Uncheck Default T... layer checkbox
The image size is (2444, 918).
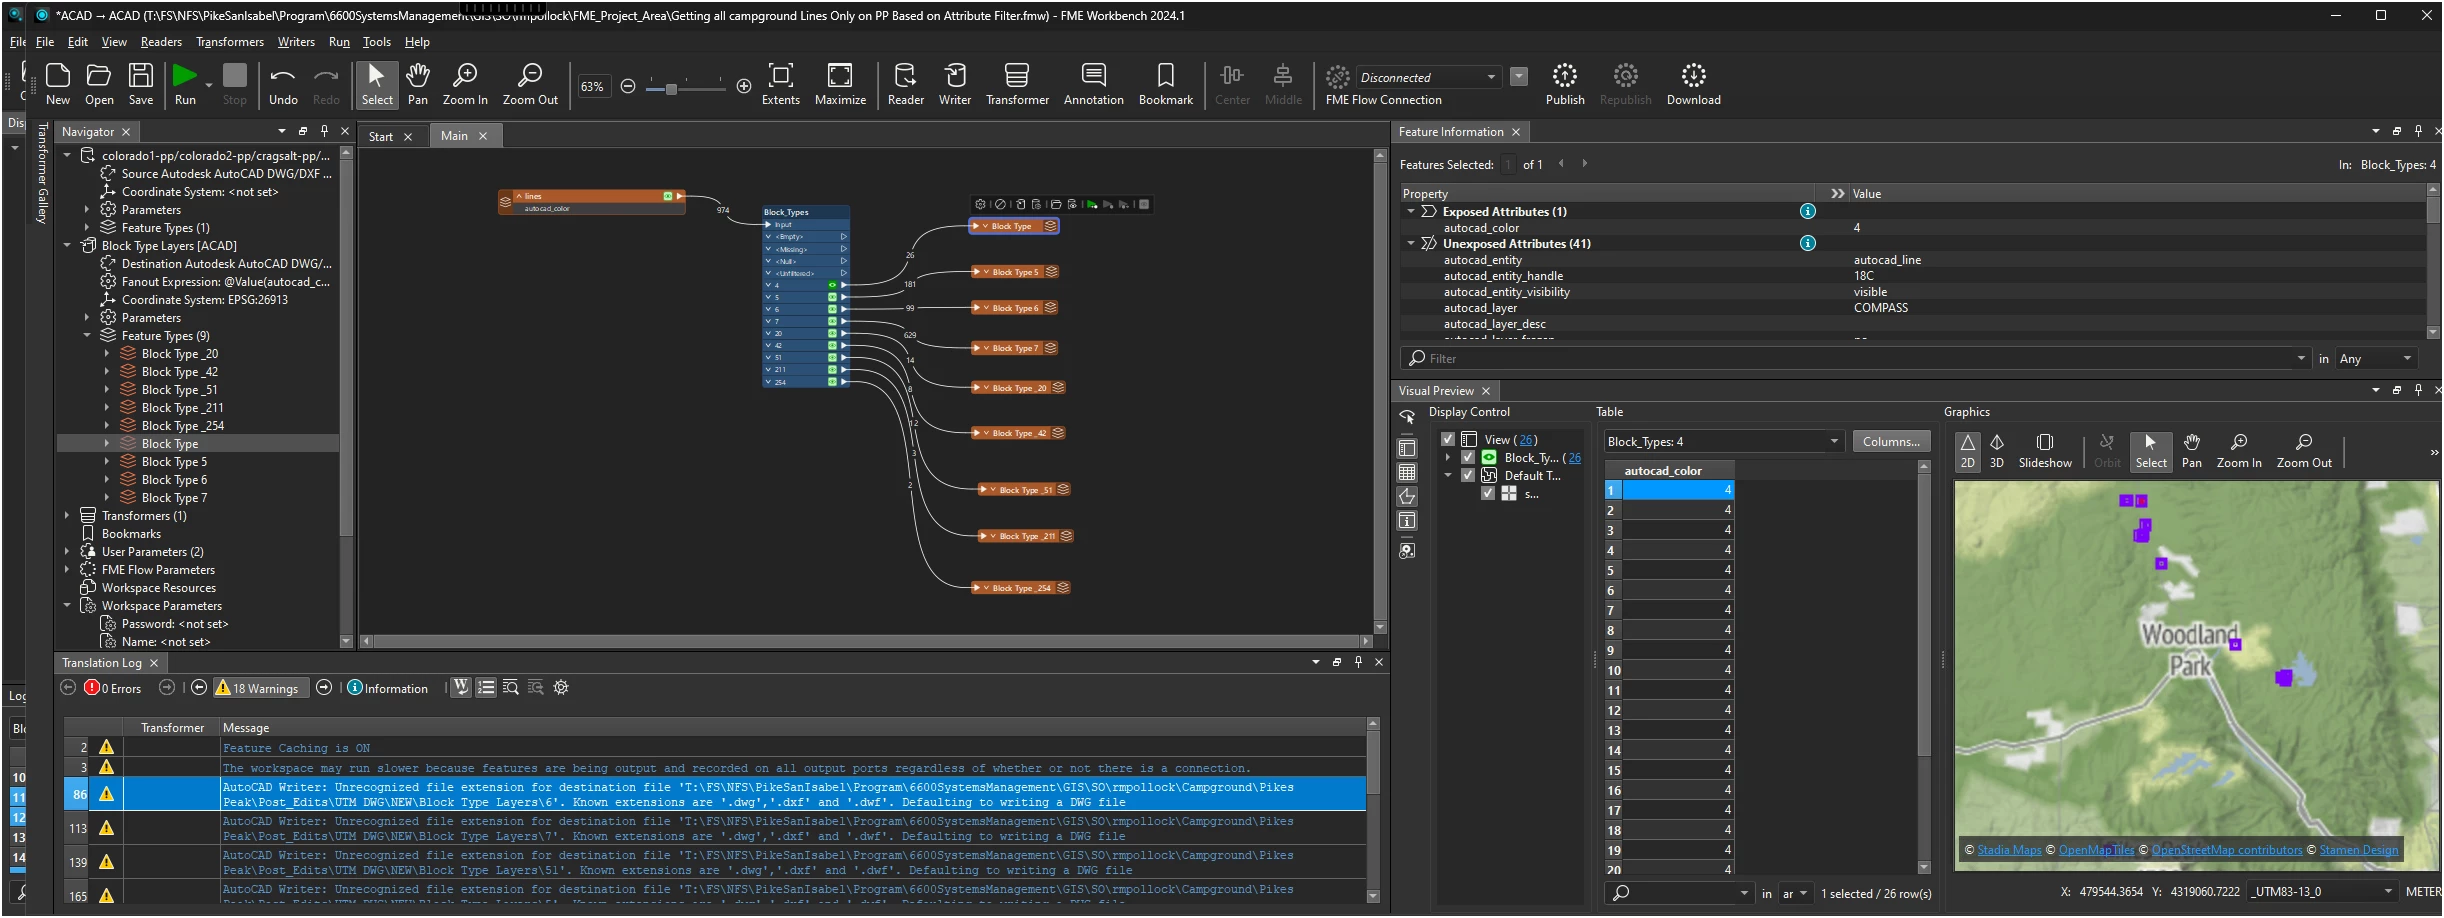[1468, 476]
